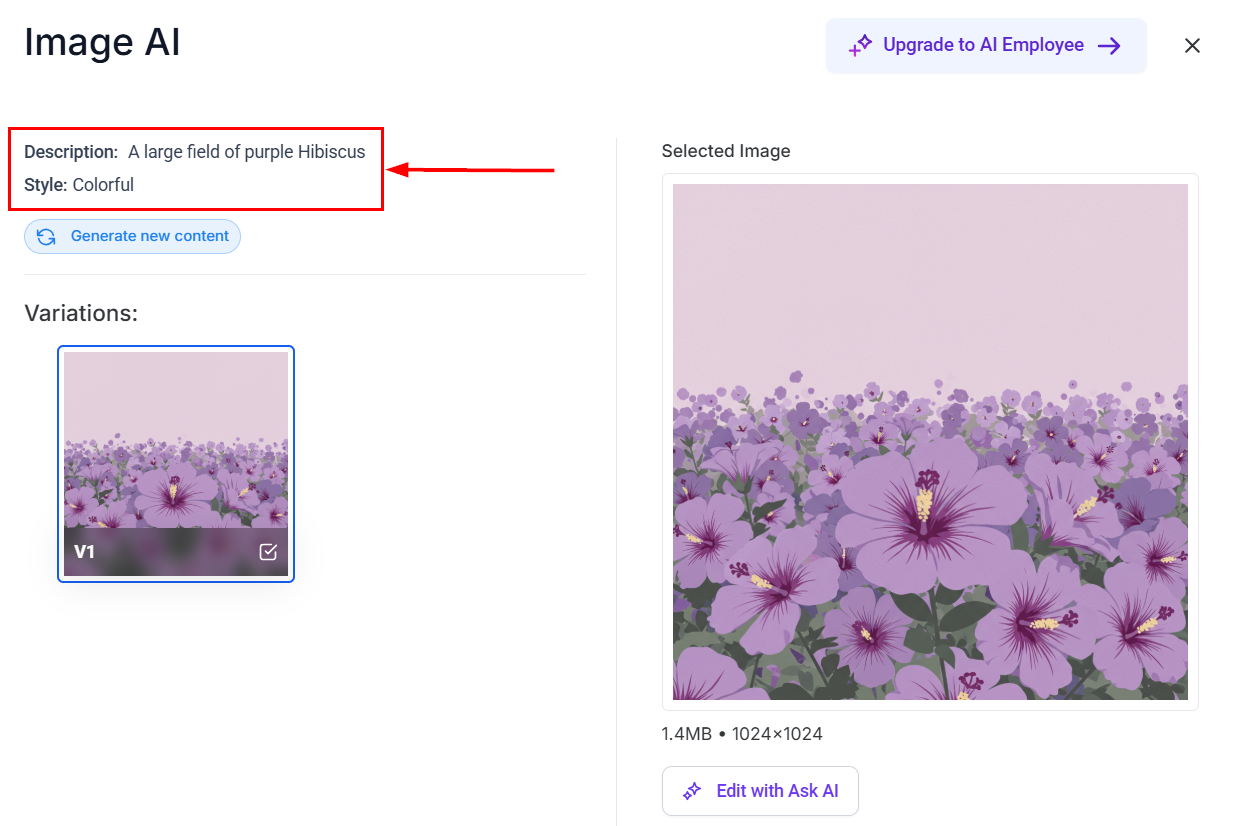This screenshot has height=826, width=1237.
Task: Open the Variations section header
Action: tap(80, 313)
